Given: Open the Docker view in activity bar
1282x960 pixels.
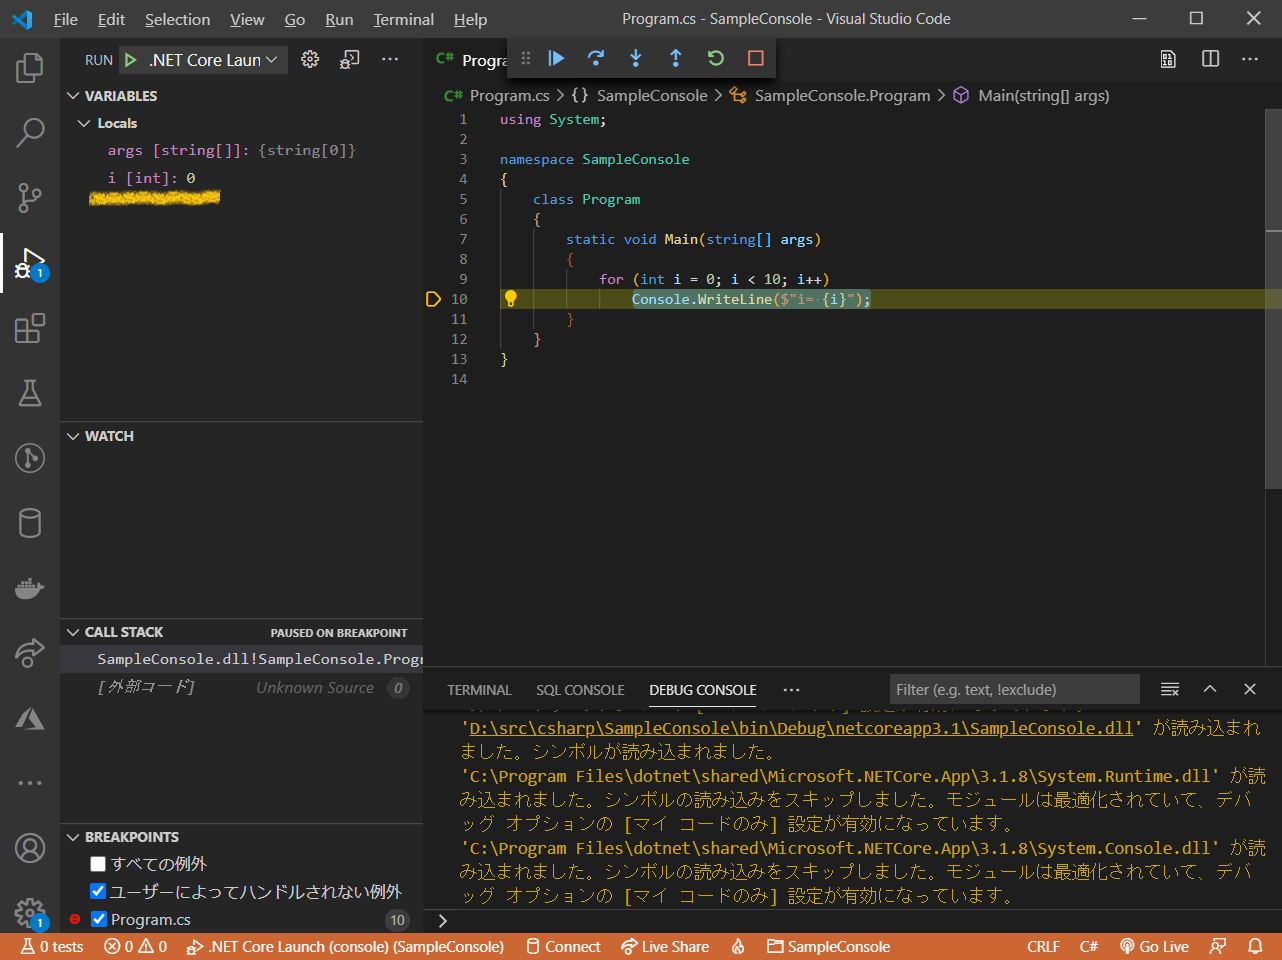Looking at the screenshot, I should [x=30, y=588].
